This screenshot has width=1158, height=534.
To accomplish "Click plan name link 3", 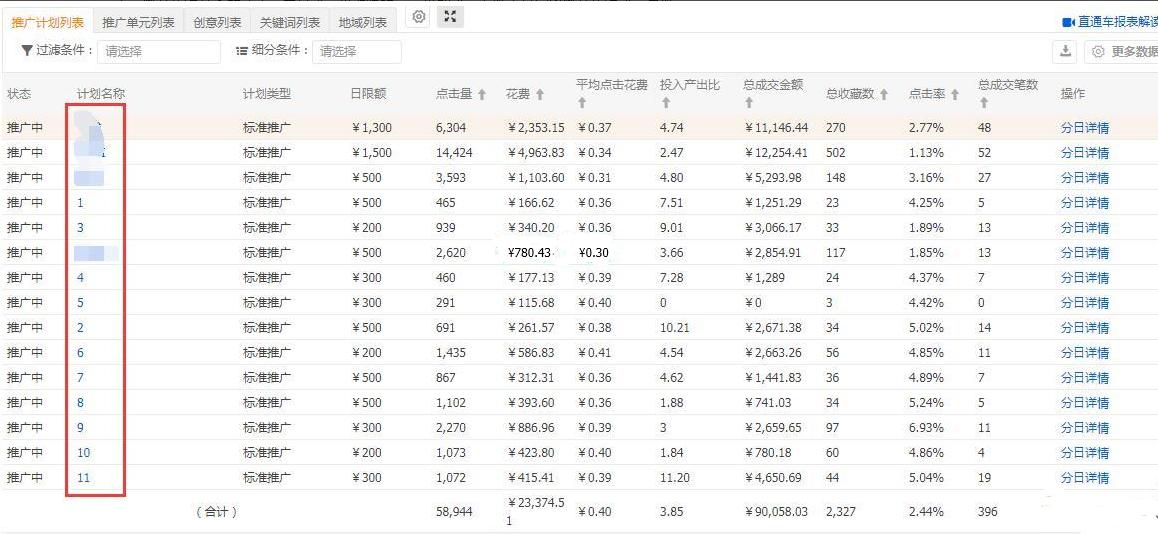I will pyautogui.click(x=80, y=227).
